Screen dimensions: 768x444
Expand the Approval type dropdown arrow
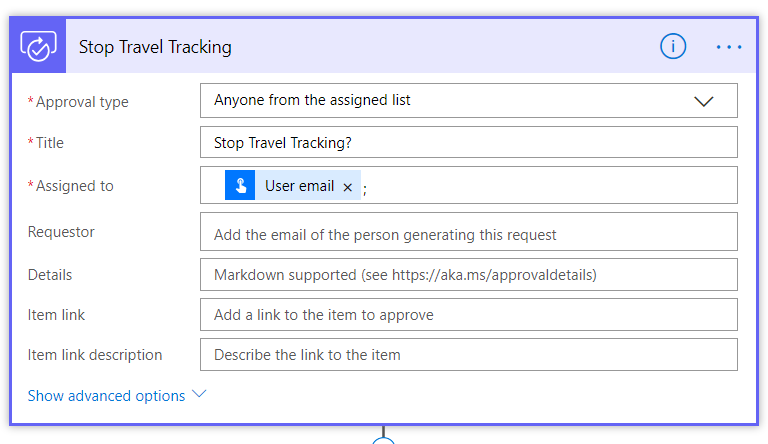point(704,101)
